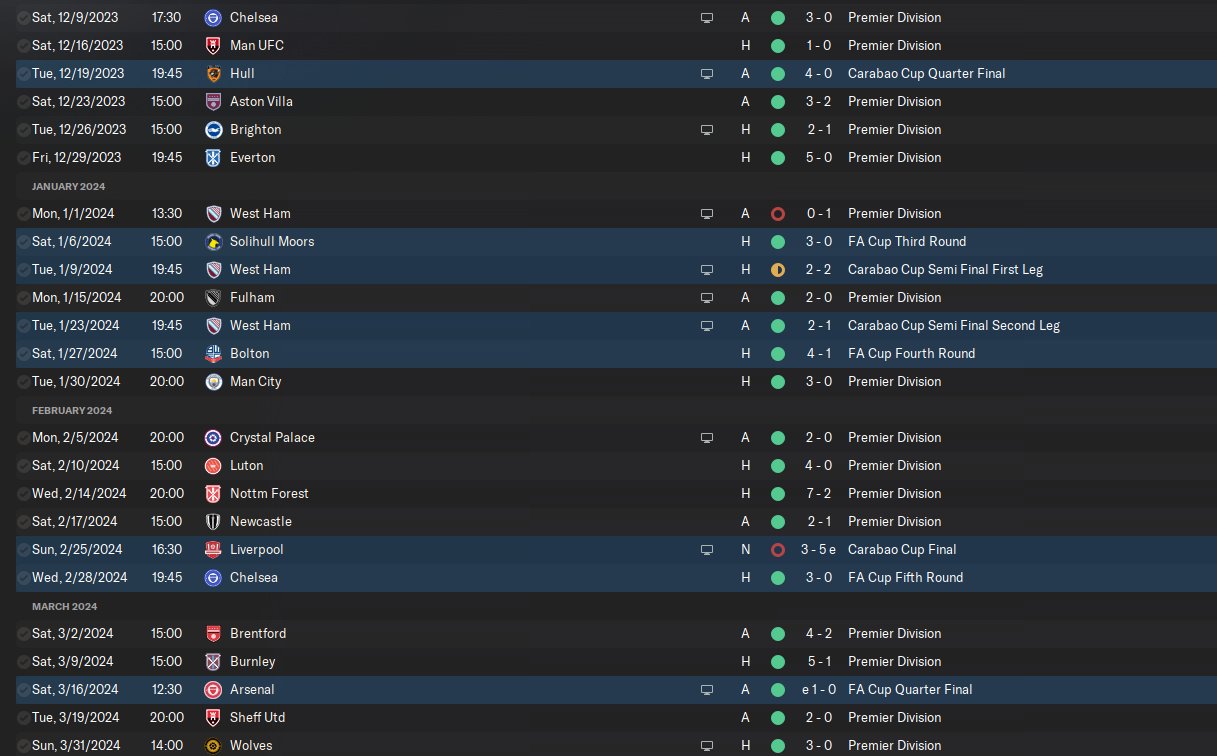This screenshot has width=1217, height=756.
Task: Click TV broadcast icon on Brighton row
Action: click(707, 129)
